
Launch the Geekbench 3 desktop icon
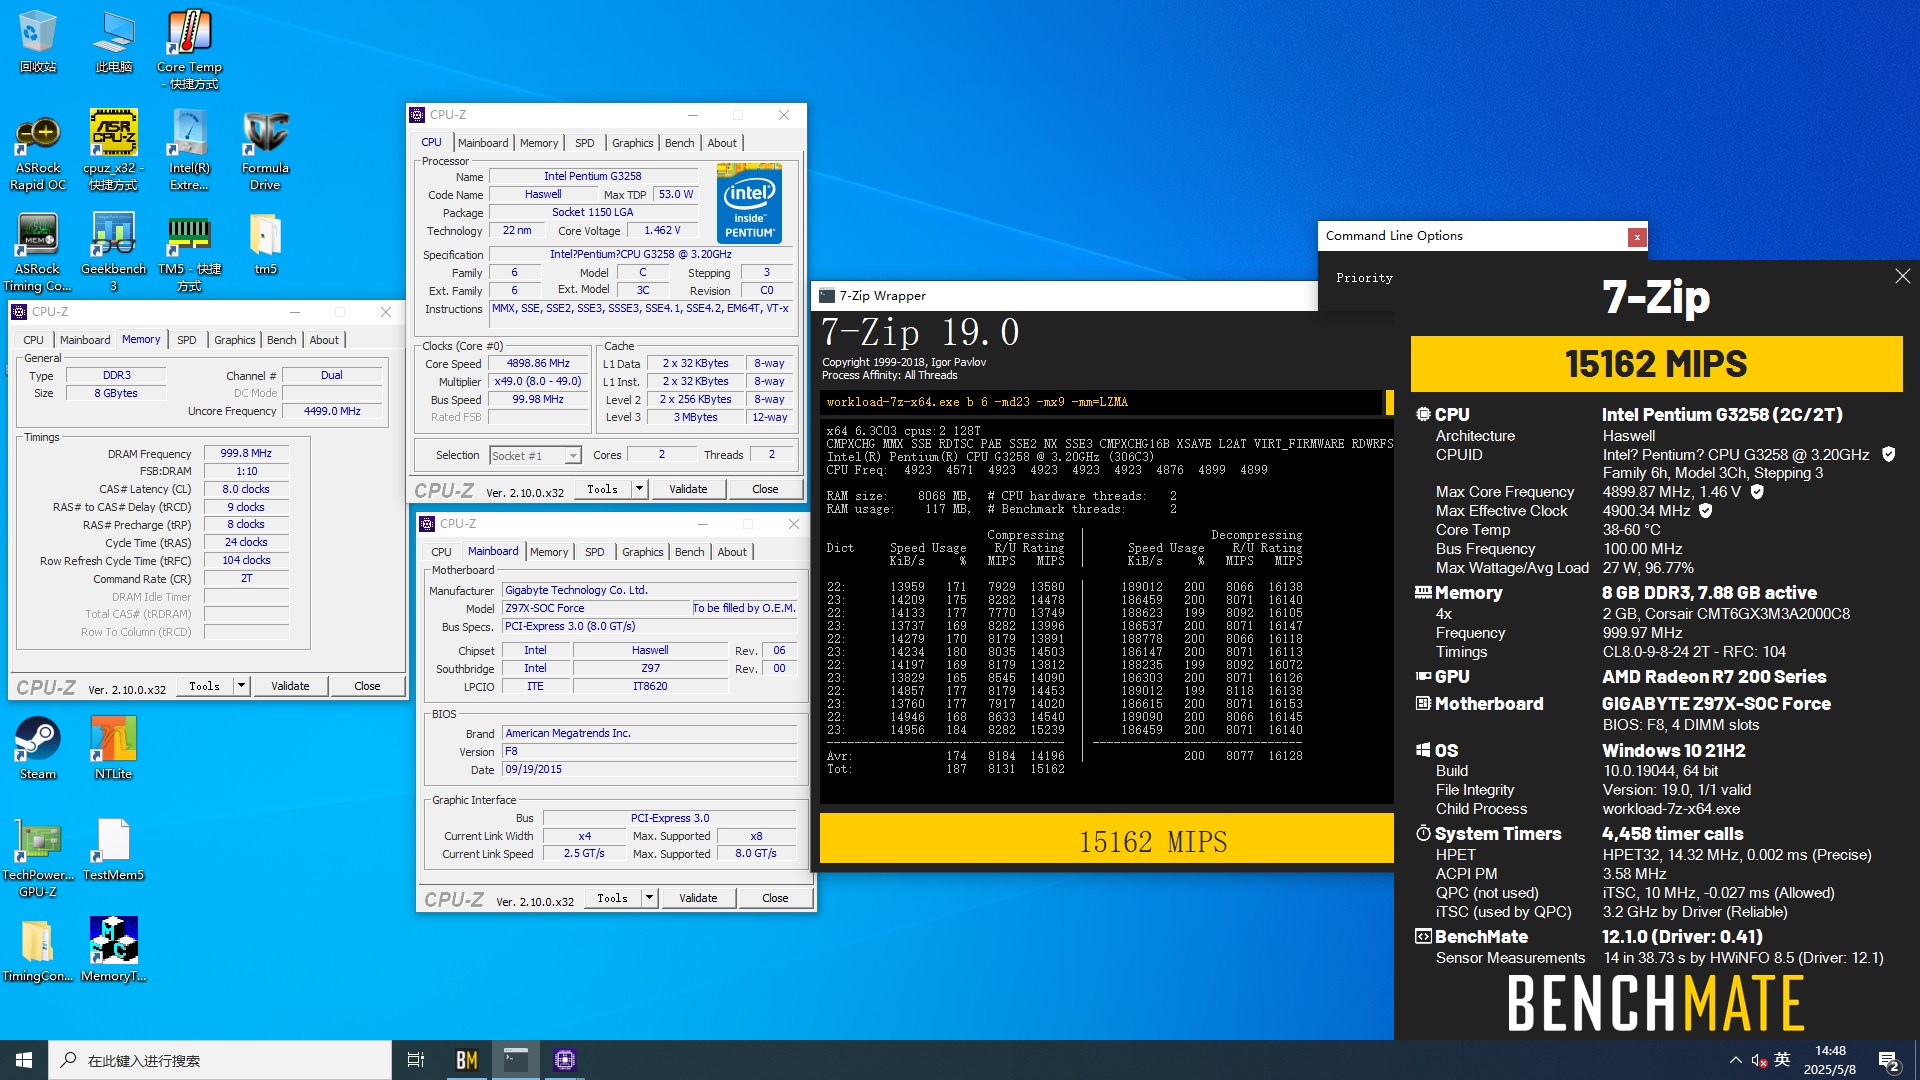pos(113,252)
